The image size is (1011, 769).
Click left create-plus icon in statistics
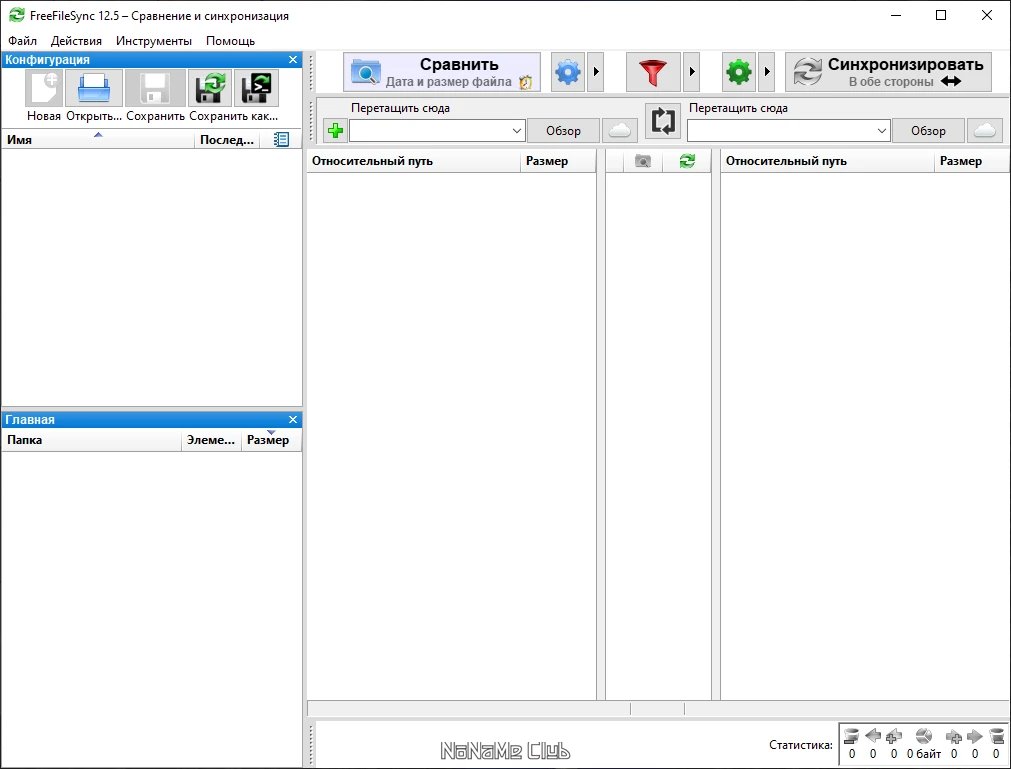(894, 735)
